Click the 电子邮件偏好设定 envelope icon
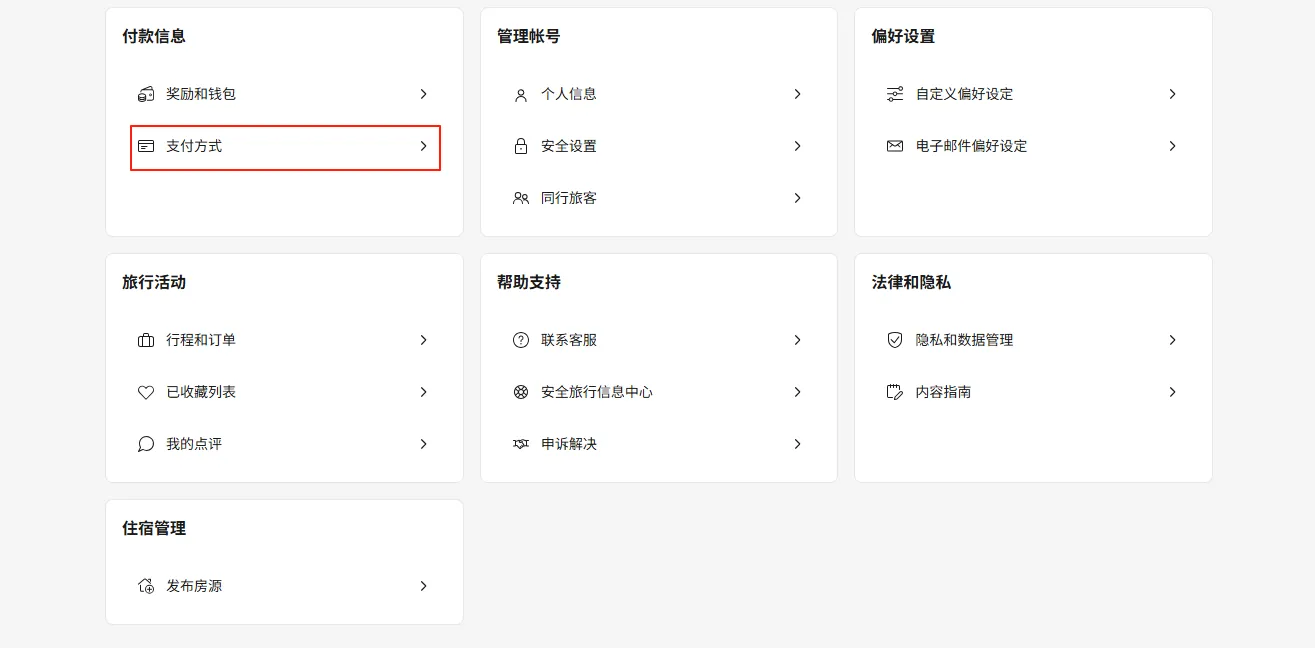The image size is (1315, 648). pyautogui.click(x=894, y=146)
